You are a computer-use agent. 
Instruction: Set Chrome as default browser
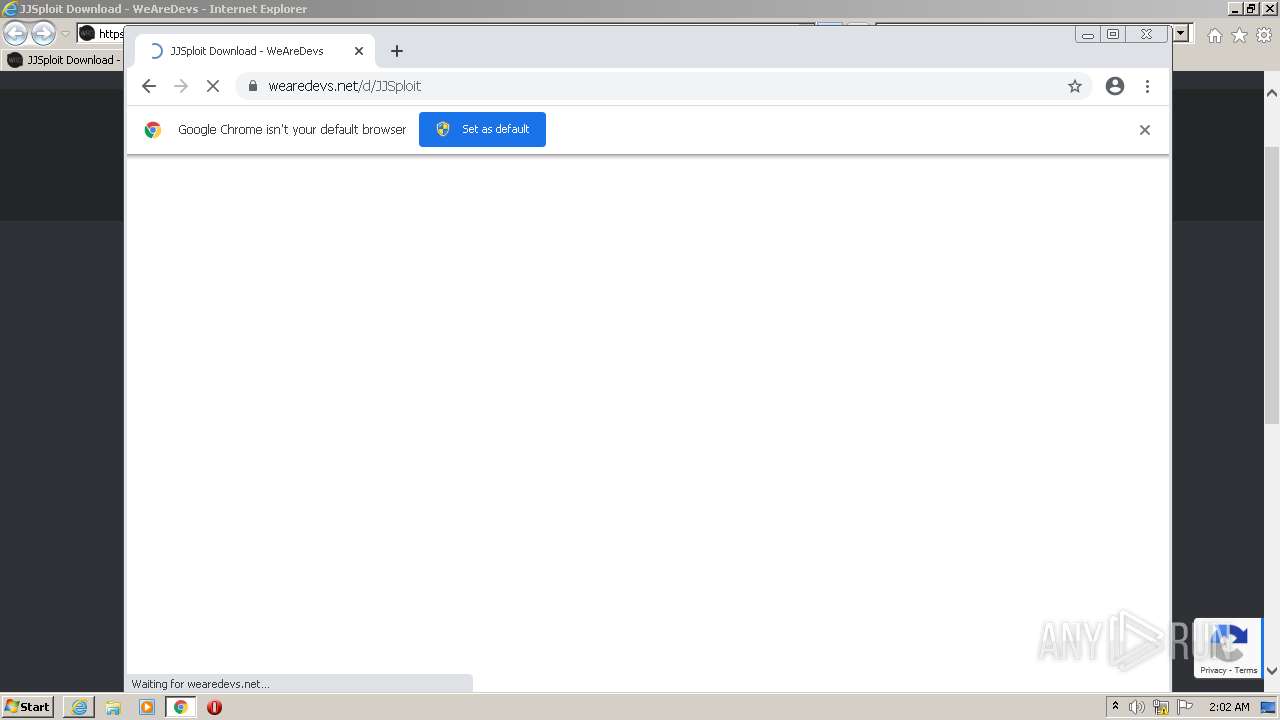[482, 129]
